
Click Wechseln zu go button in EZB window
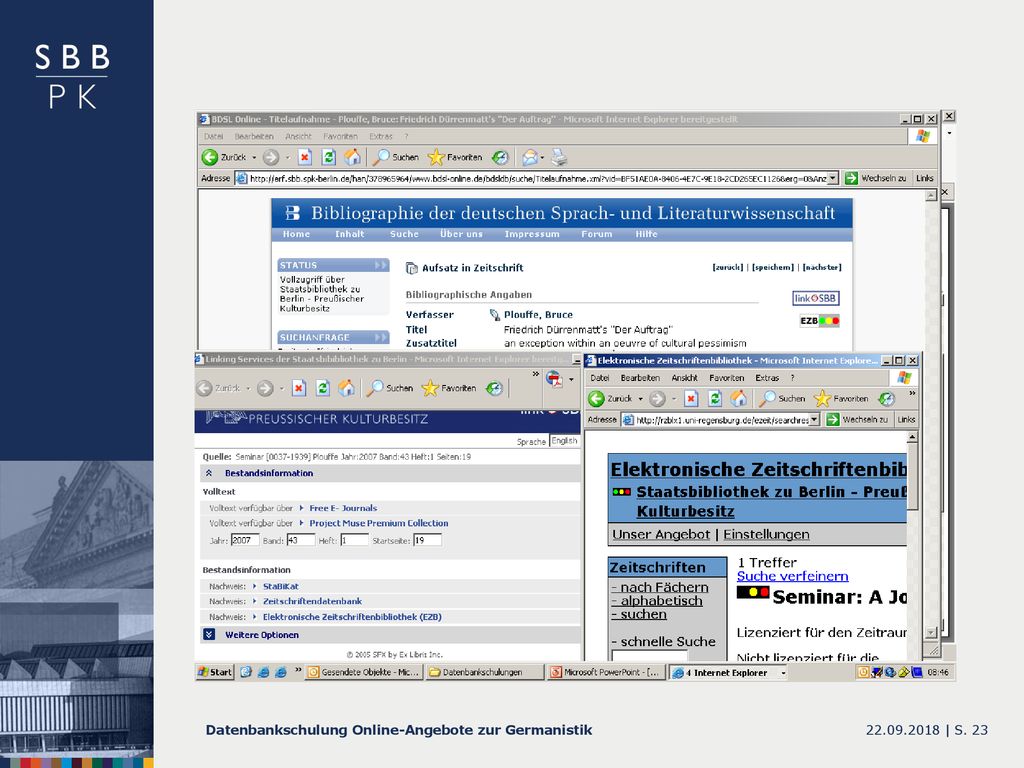point(857,419)
